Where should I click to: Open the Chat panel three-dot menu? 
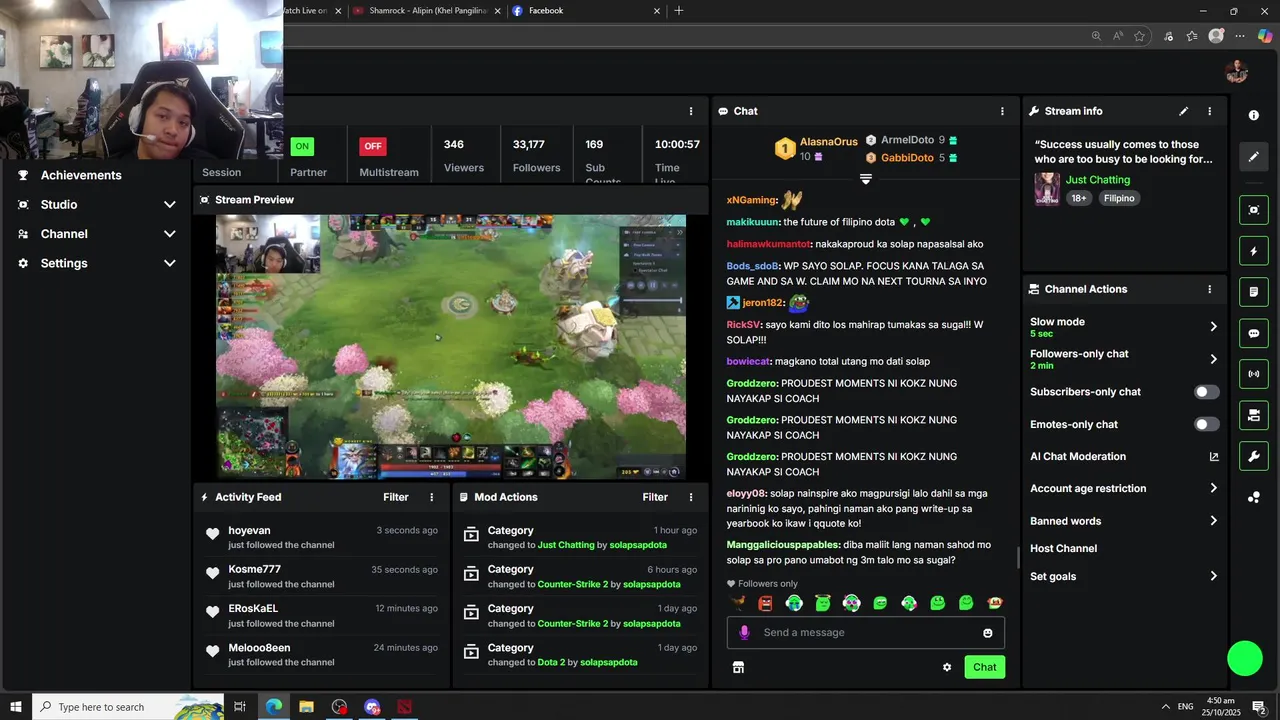(1002, 111)
